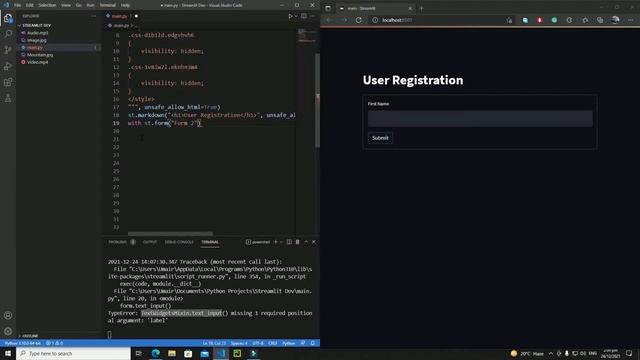The height and width of the screenshot is (360, 640).
Task: Open editor More Actions ellipsis
Action: (313, 16)
